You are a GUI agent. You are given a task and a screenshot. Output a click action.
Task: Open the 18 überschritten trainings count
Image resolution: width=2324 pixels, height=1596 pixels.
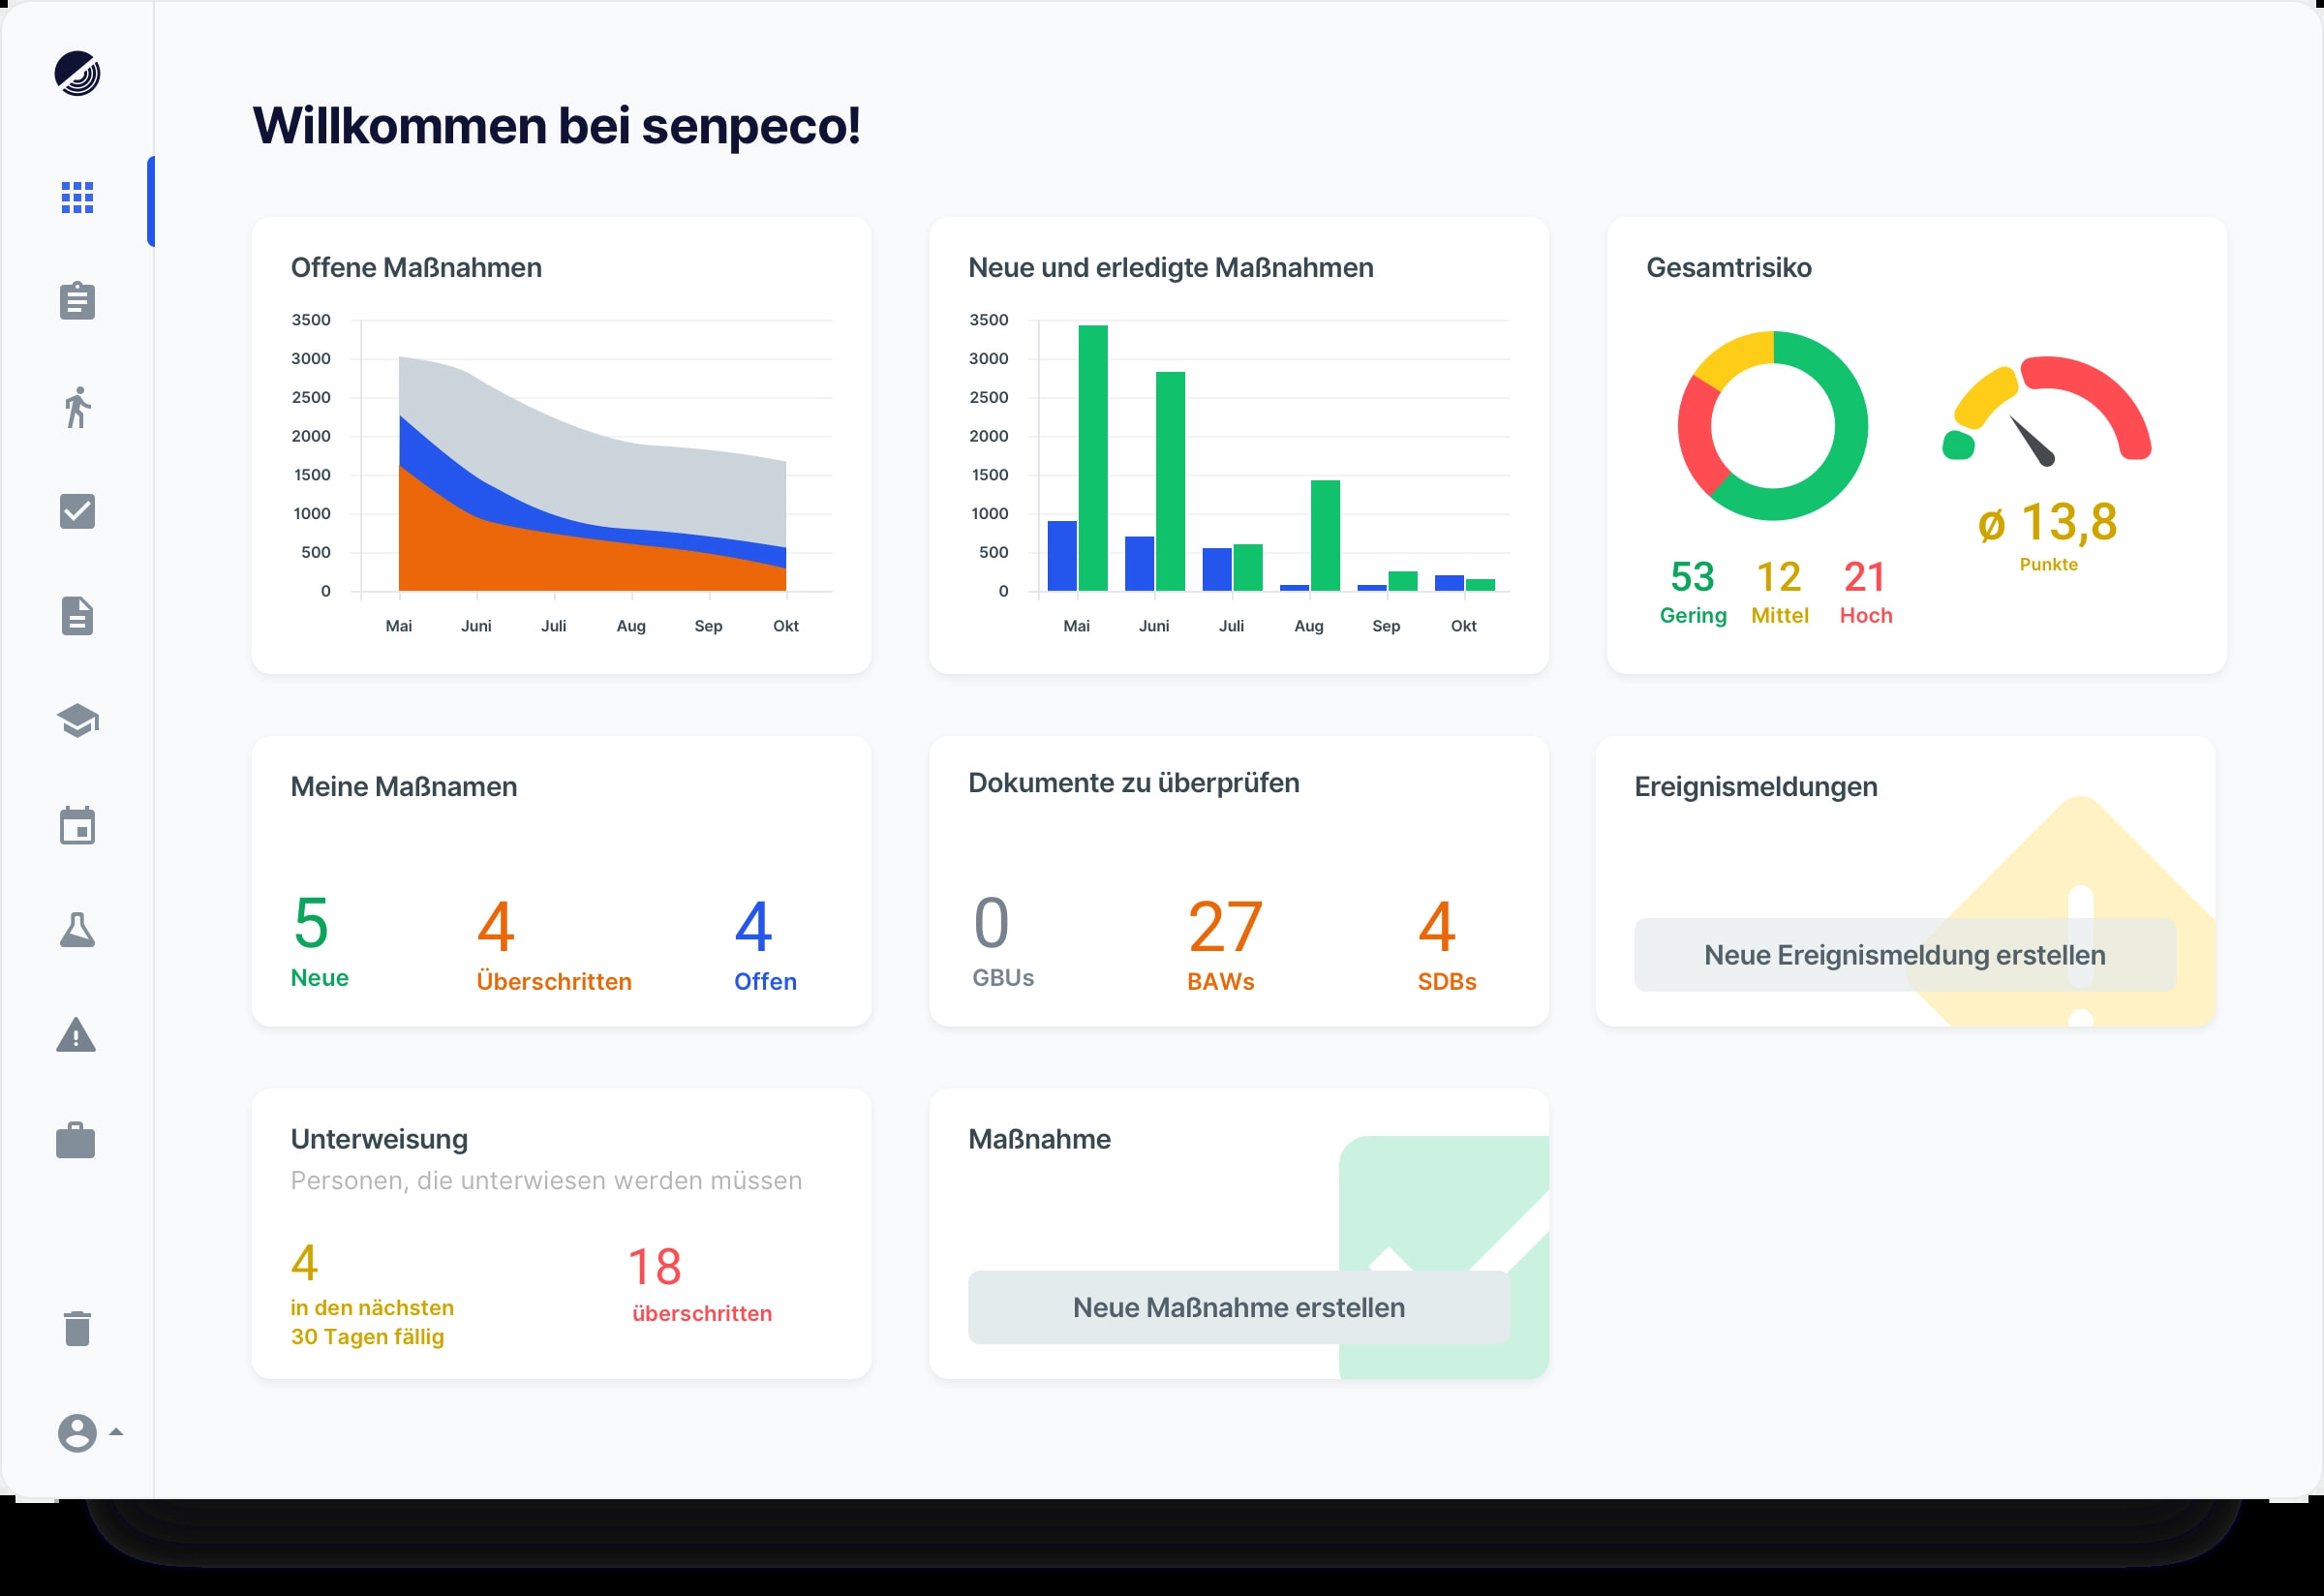(x=701, y=1284)
